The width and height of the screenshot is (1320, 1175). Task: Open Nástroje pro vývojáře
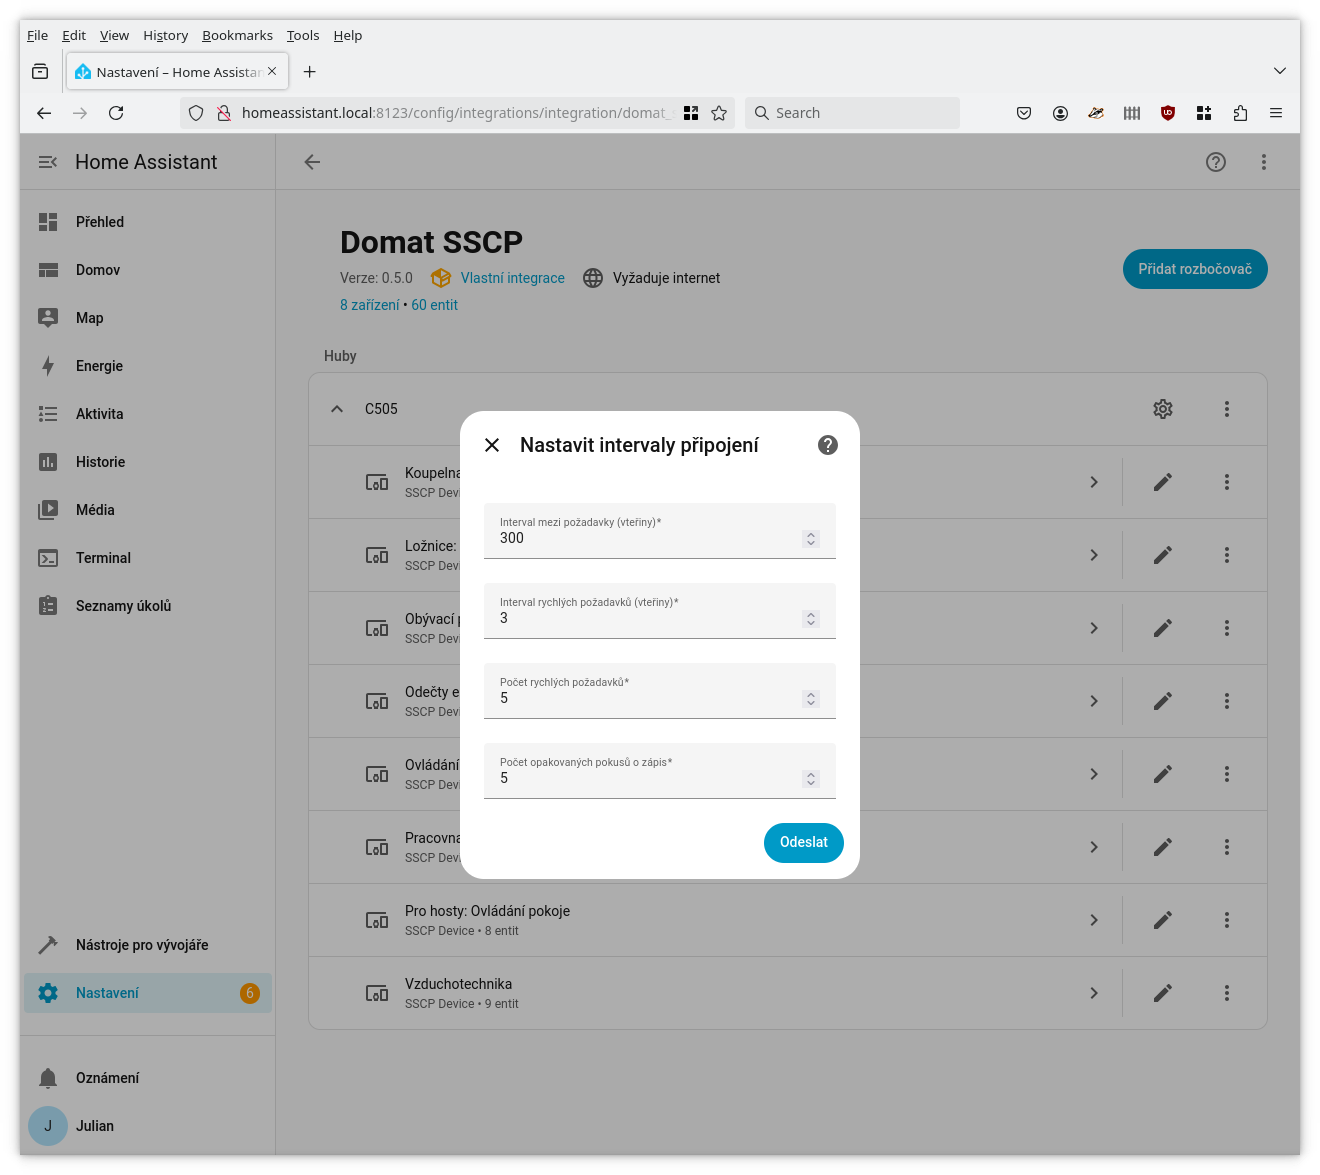[148, 945]
